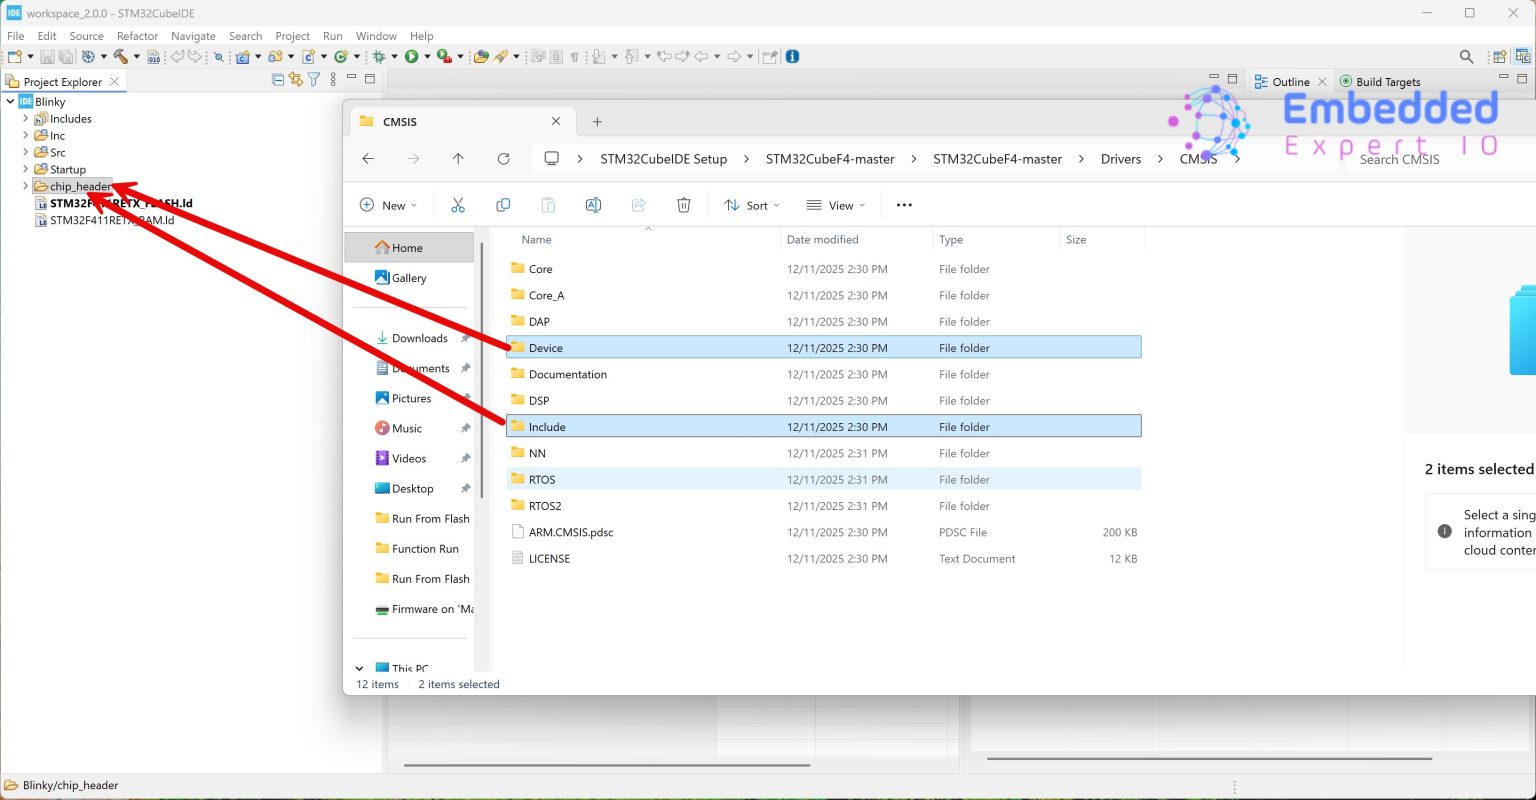Open the Cut icon in File Explorer toolbar
Screen dimensions: 1536x800
pyautogui.click(x=458, y=205)
